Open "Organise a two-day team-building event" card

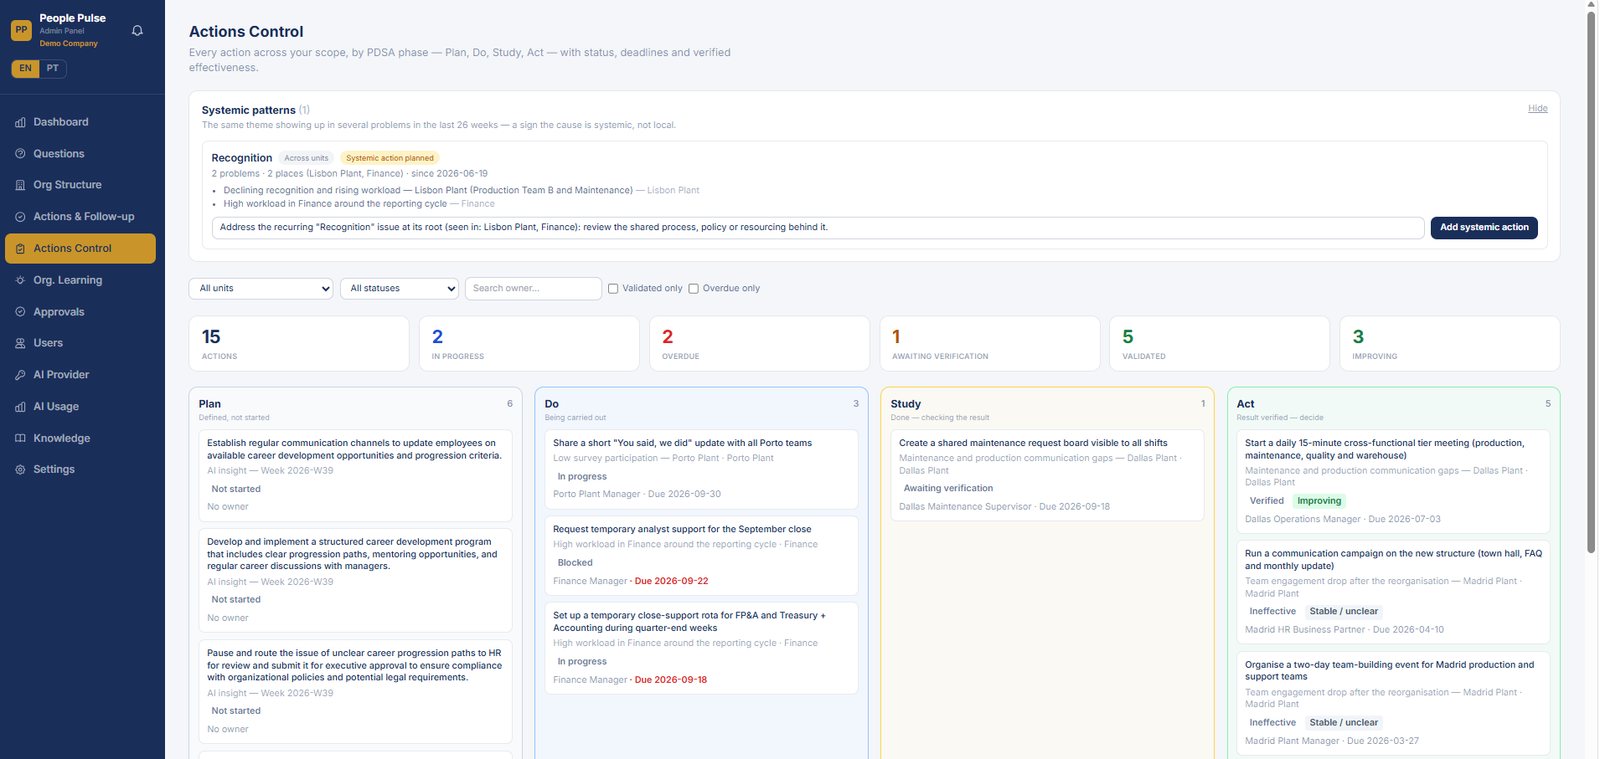pyautogui.click(x=1393, y=703)
